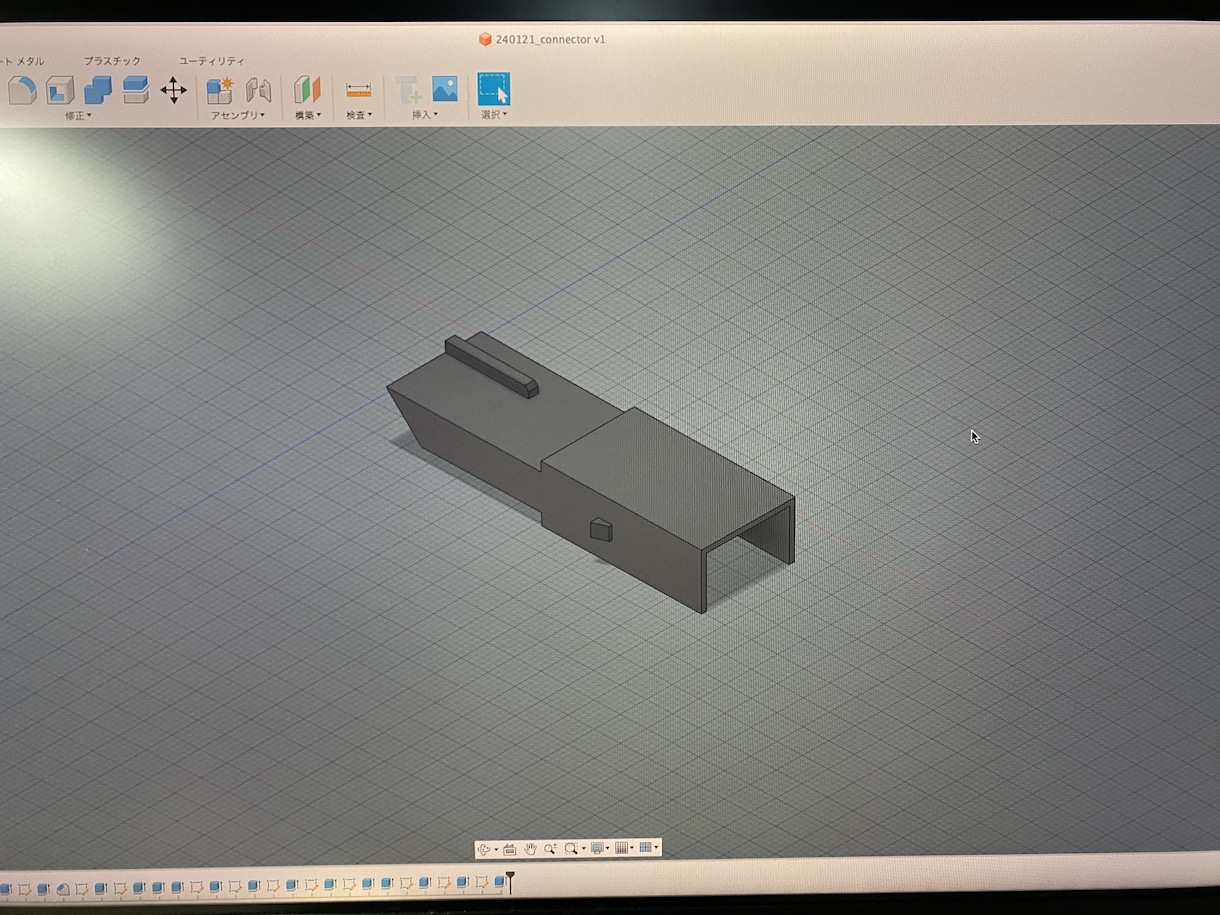Select the Fillet tool in Modify group
The image size is (1220, 915).
[x=22, y=90]
